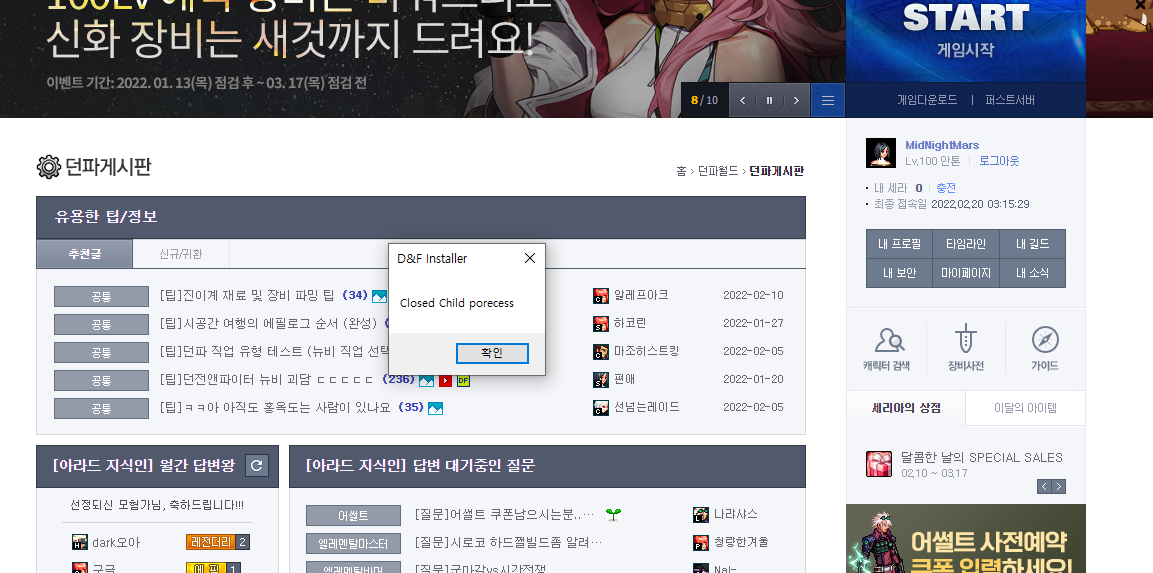Viewport: 1153px width, 573px height.
Task: Switch to 신규/귀환 tab
Action: [x=181, y=254]
